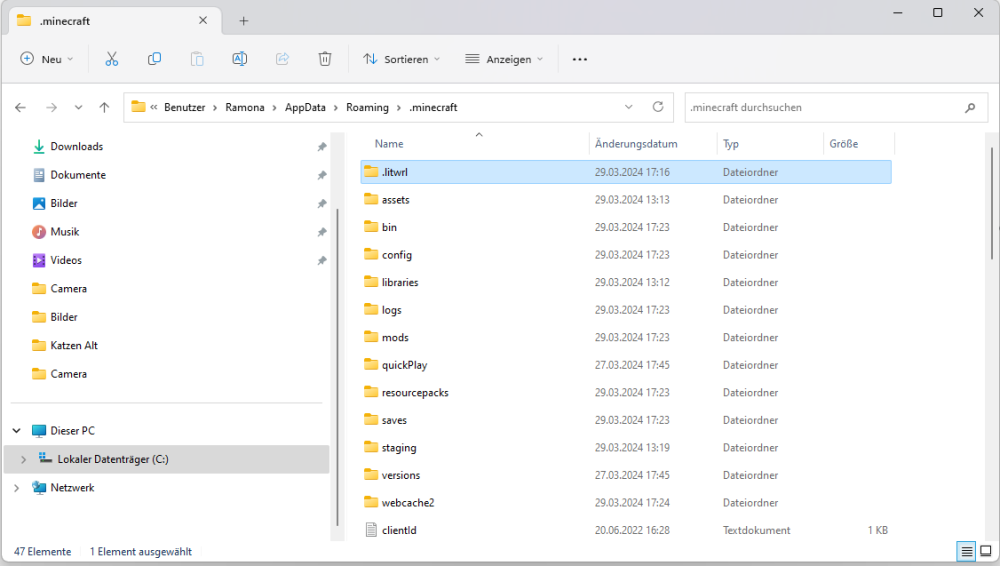This screenshot has height=566, width=1000.
Task: Open Musik in the sidebar
Action: [x=64, y=232]
